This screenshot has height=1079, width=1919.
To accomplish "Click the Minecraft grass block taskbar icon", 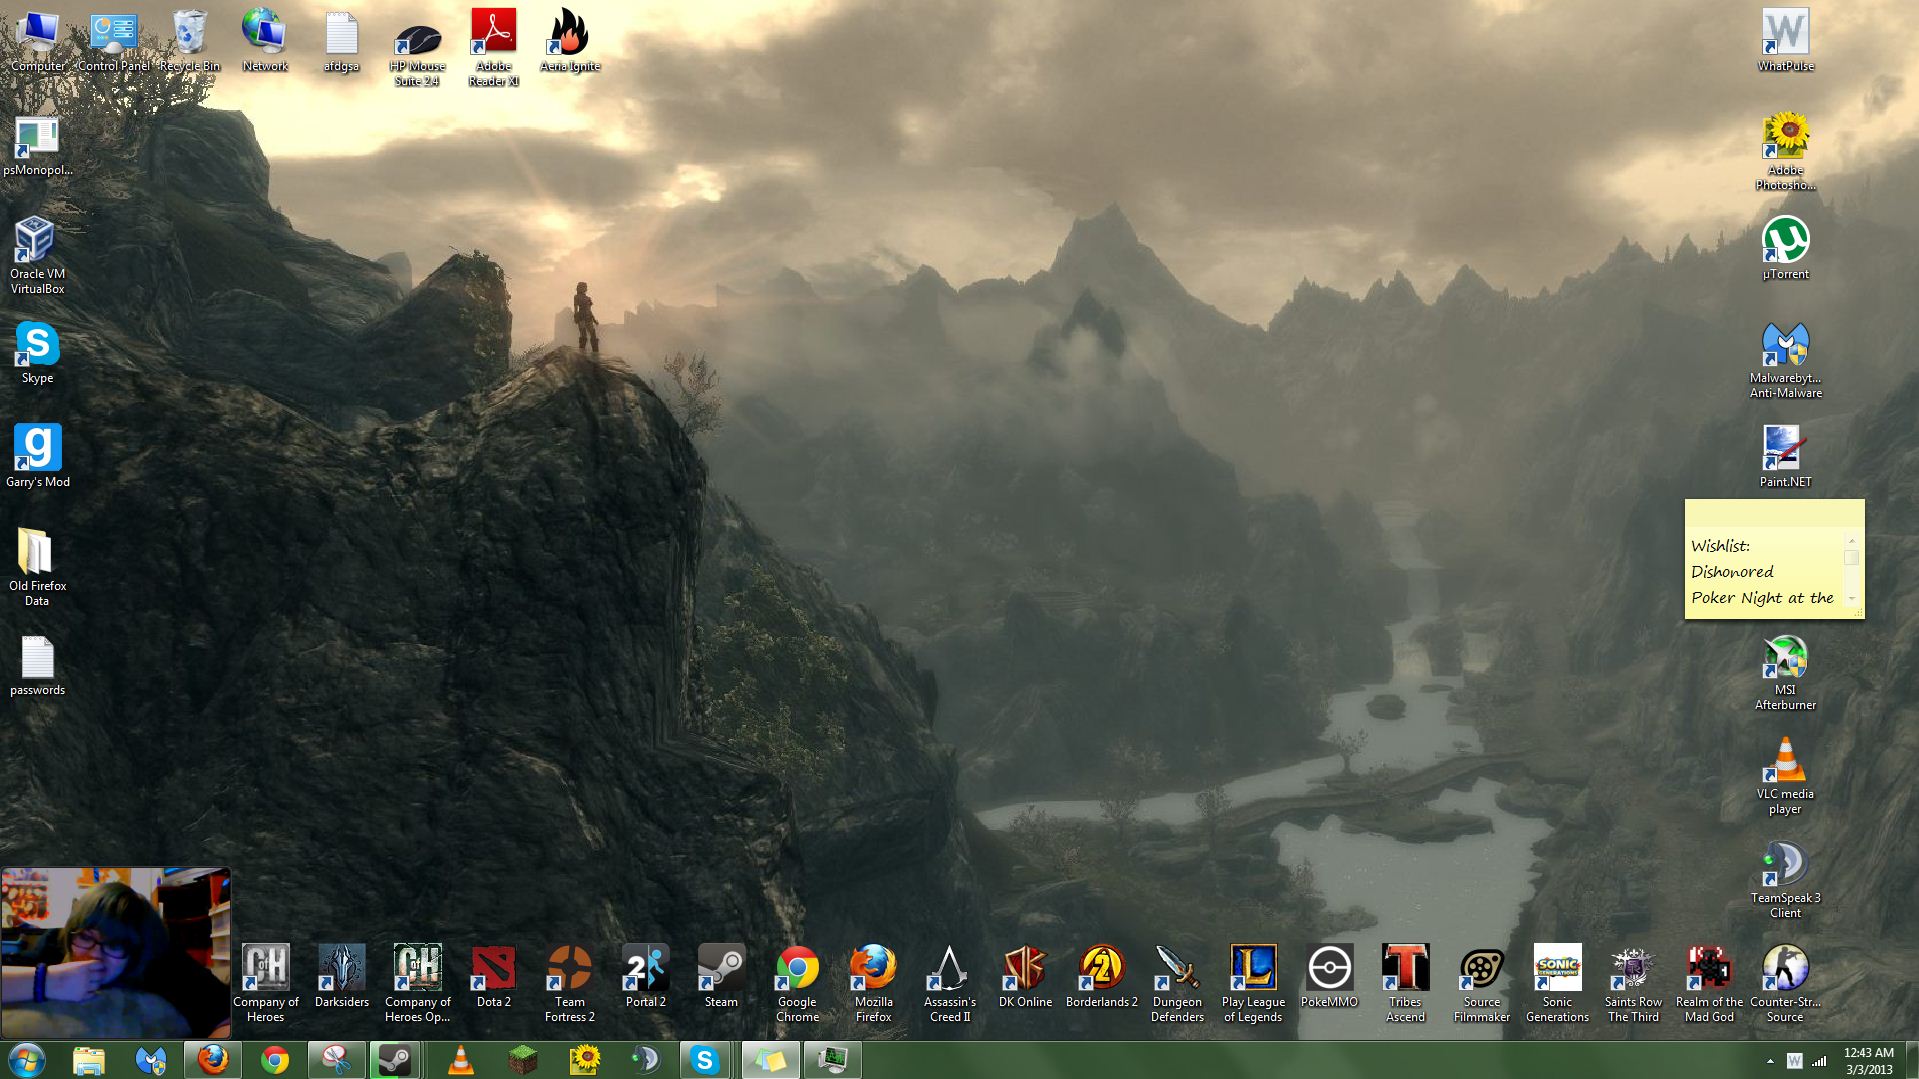I will [x=522, y=1060].
